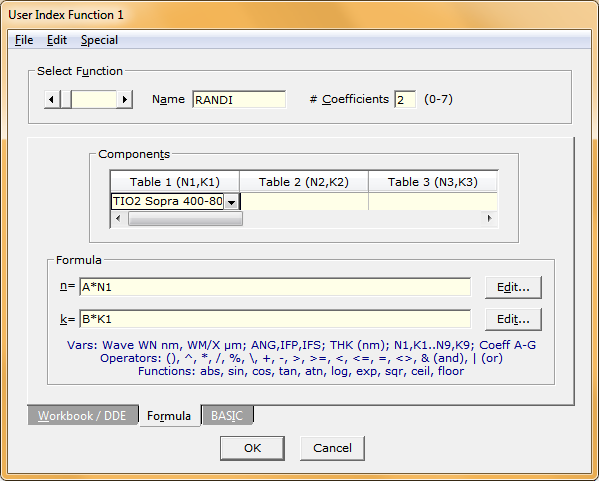
Task: Click the Name field containing RANDI
Action: coord(239,100)
